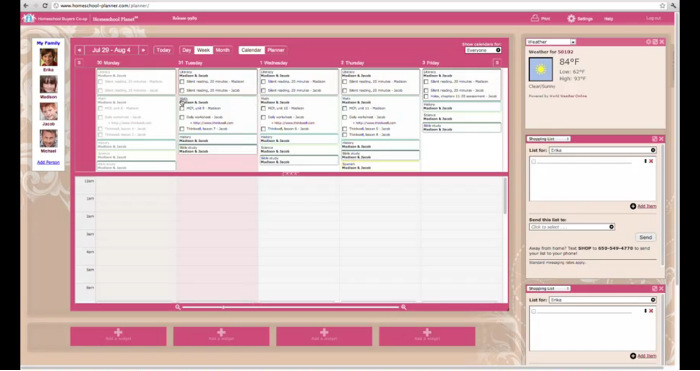
Task: Open Send this list to dropdown
Action: [572, 227]
